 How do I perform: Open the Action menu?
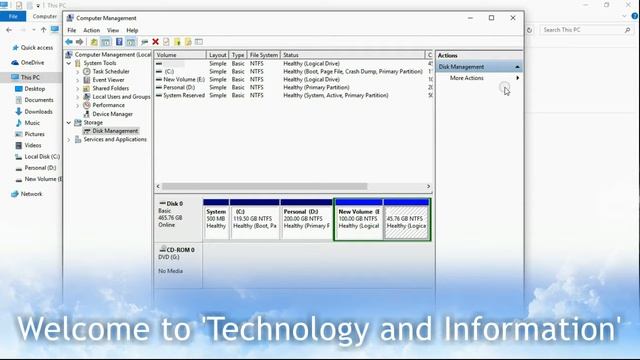click(91, 30)
